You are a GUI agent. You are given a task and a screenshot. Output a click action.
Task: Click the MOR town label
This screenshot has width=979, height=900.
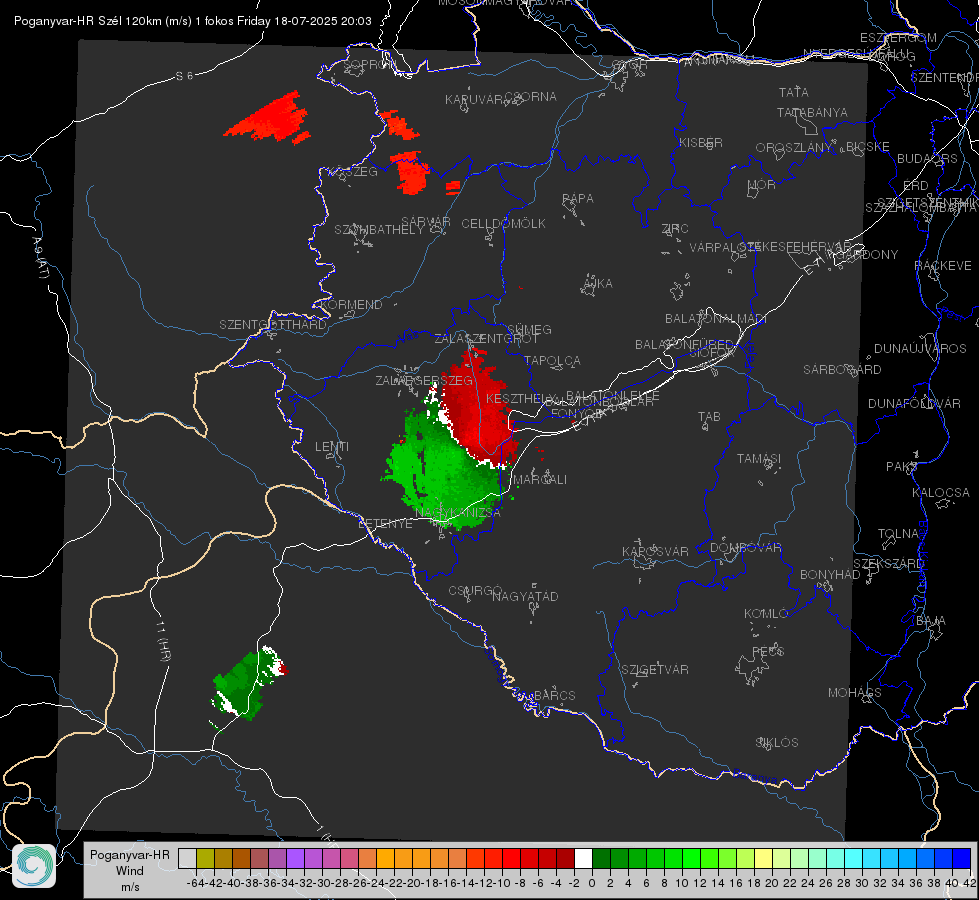click(762, 185)
